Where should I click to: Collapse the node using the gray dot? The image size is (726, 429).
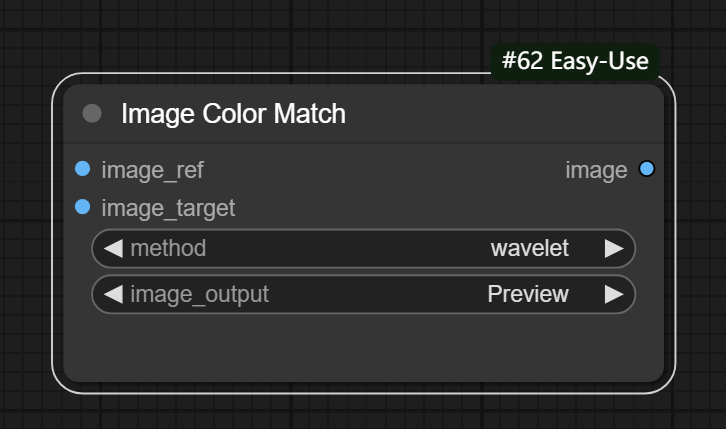tap(93, 114)
